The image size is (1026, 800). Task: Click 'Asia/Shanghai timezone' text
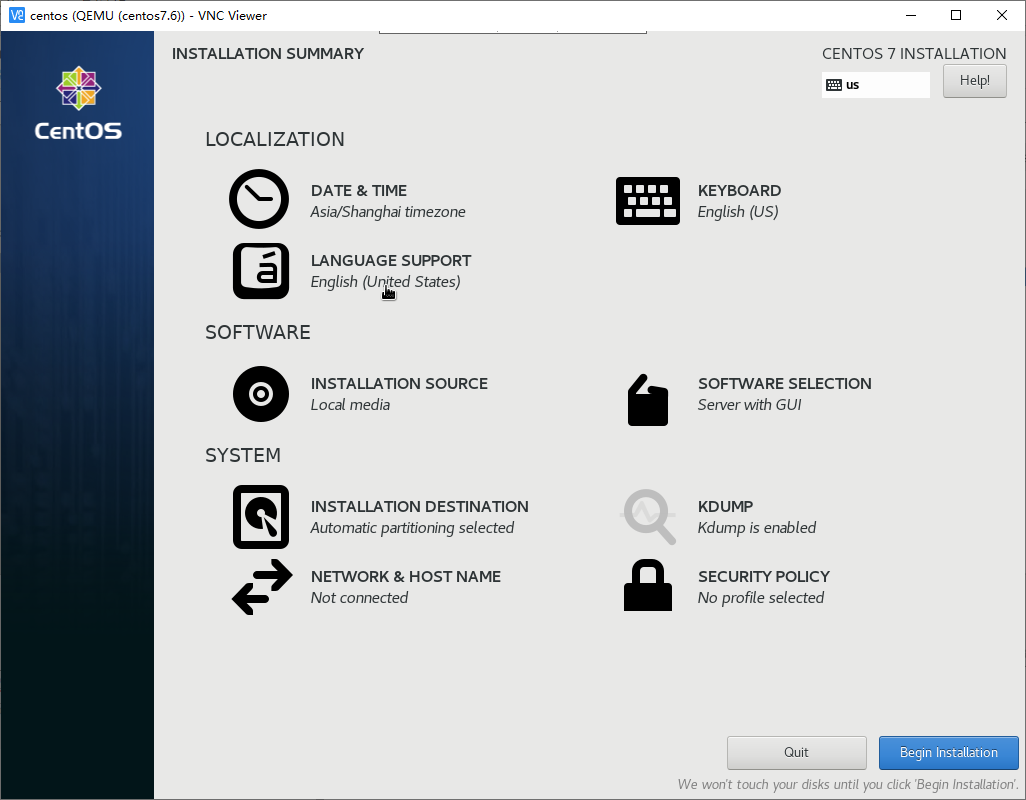click(388, 212)
